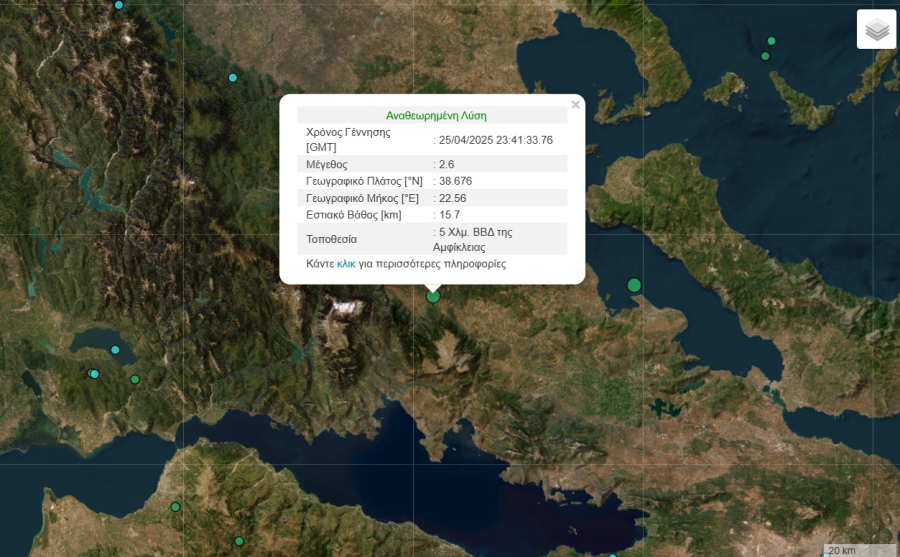Viewport: 900px width, 557px height.
Task: Click popup title 'Αναθεωρημένη Λύση'
Action: click(436, 115)
